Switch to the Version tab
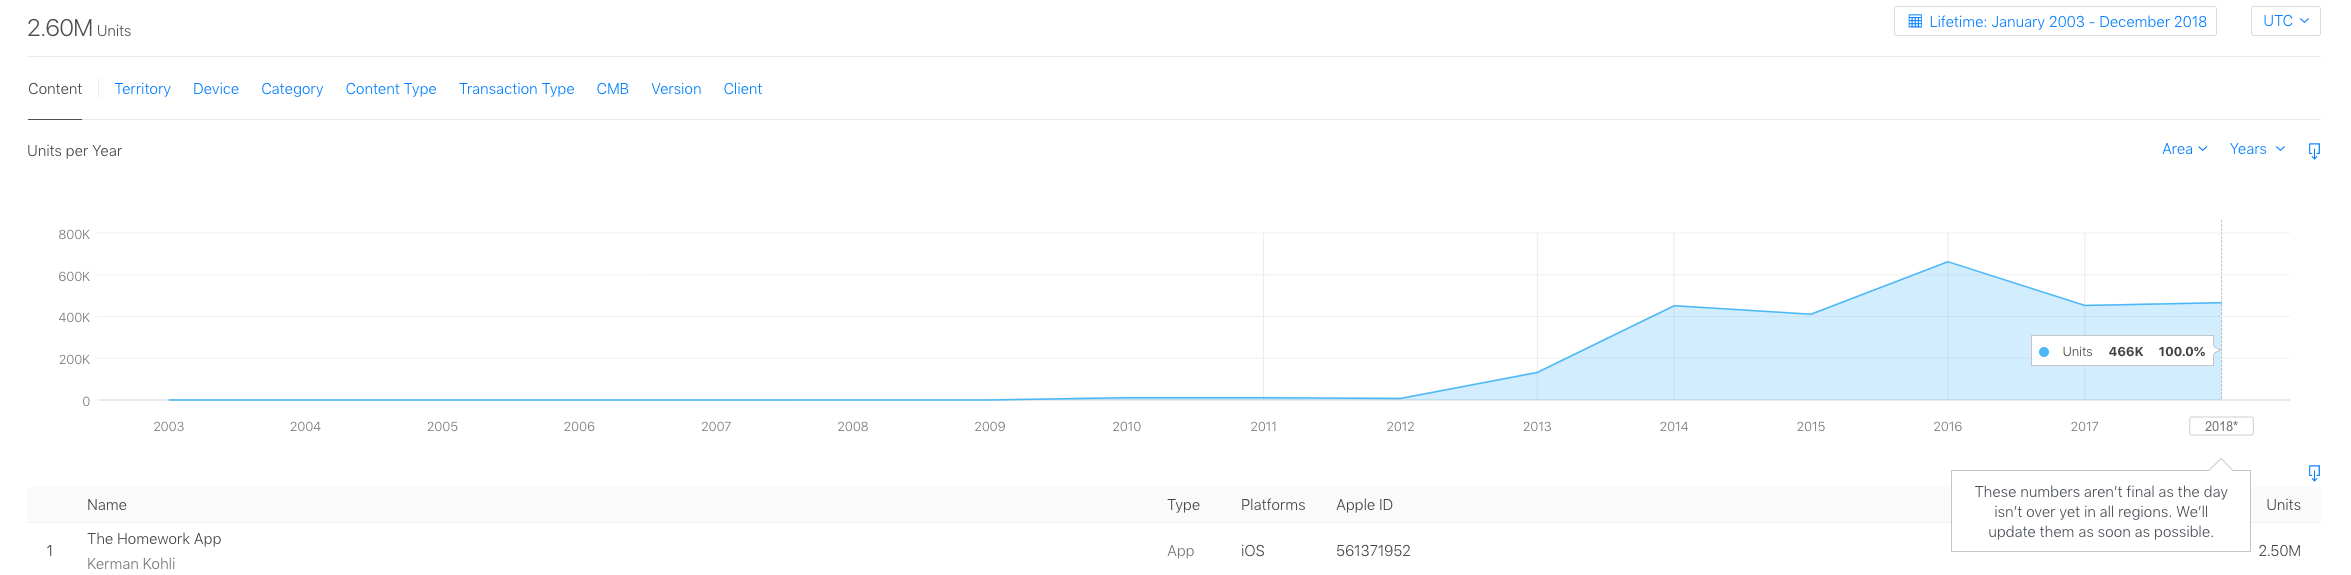This screenshot has width=2351, height=575. 676,89
